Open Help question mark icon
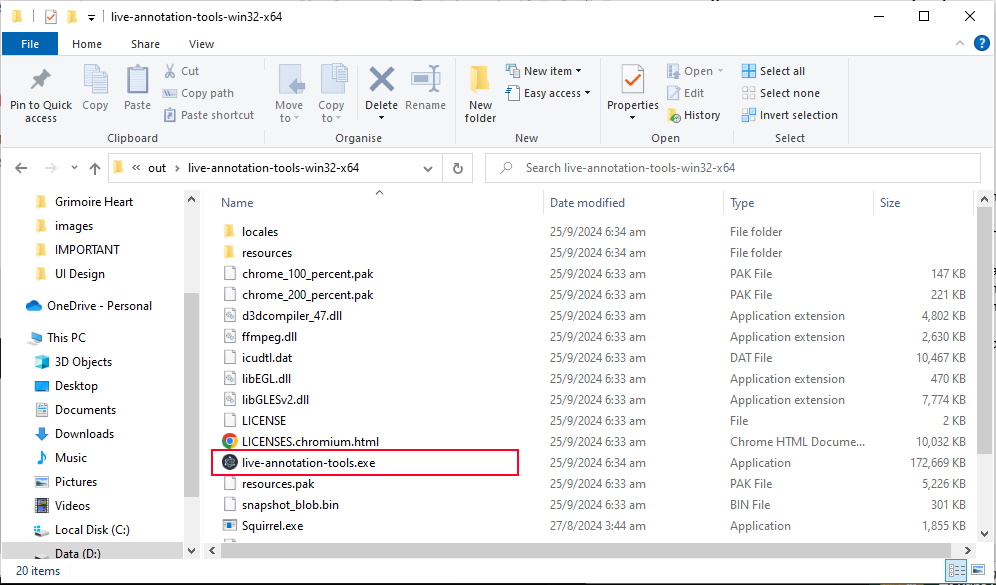The width and height of the screenshot is (996, 585). [x=981, y=44]
